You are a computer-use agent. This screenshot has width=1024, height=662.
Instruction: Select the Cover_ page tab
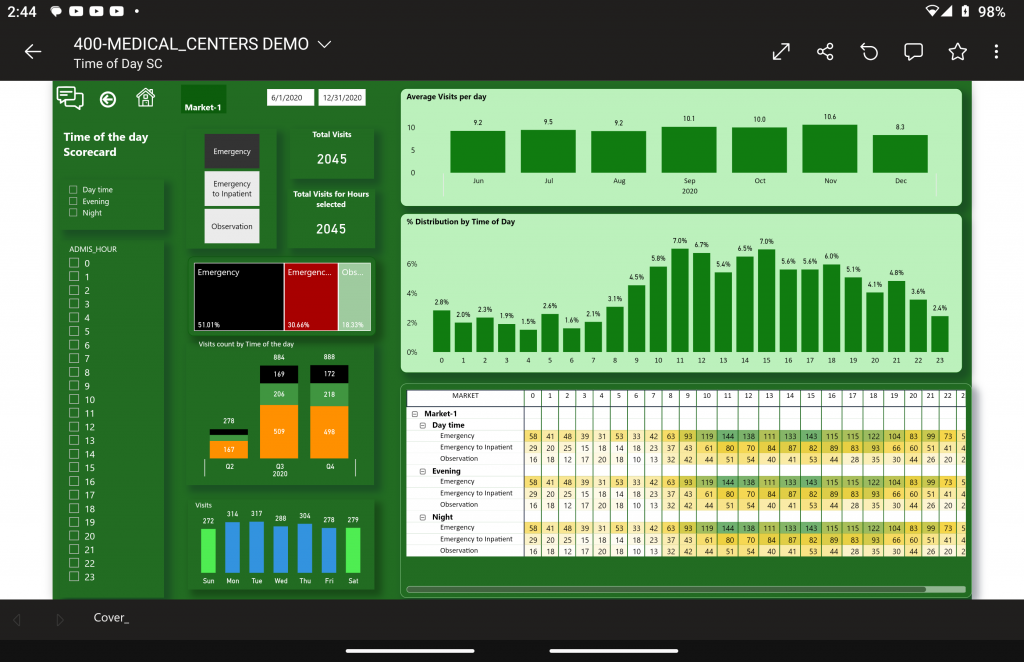(x=111, y=618)
